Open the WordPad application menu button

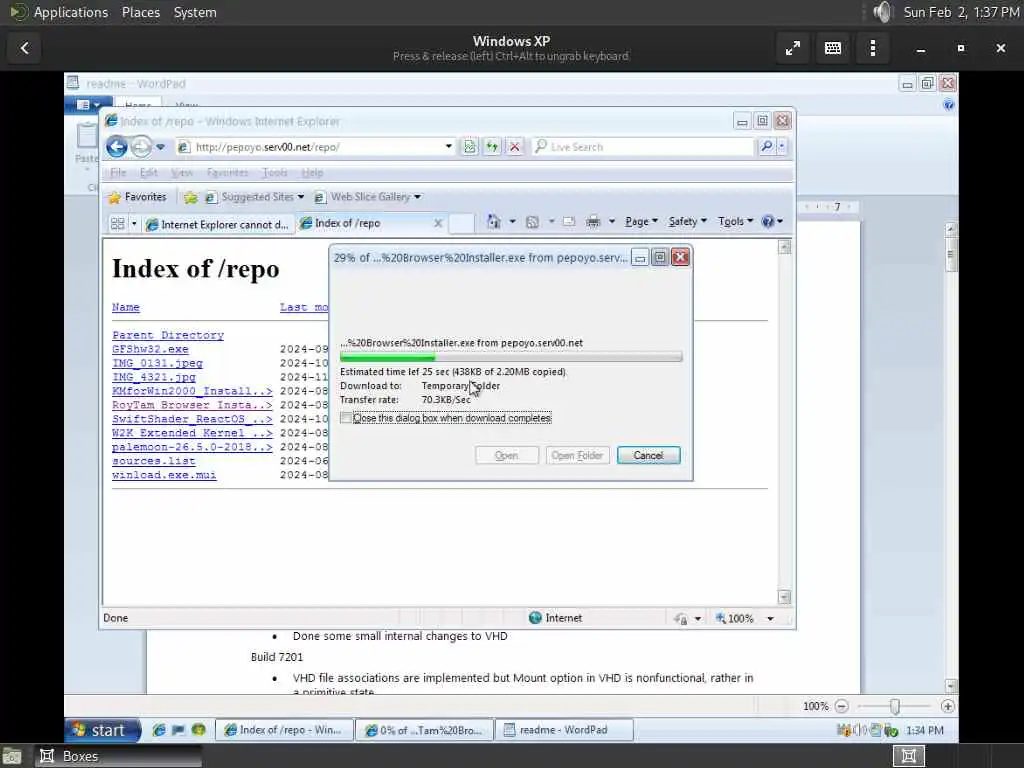click(88, 104)
